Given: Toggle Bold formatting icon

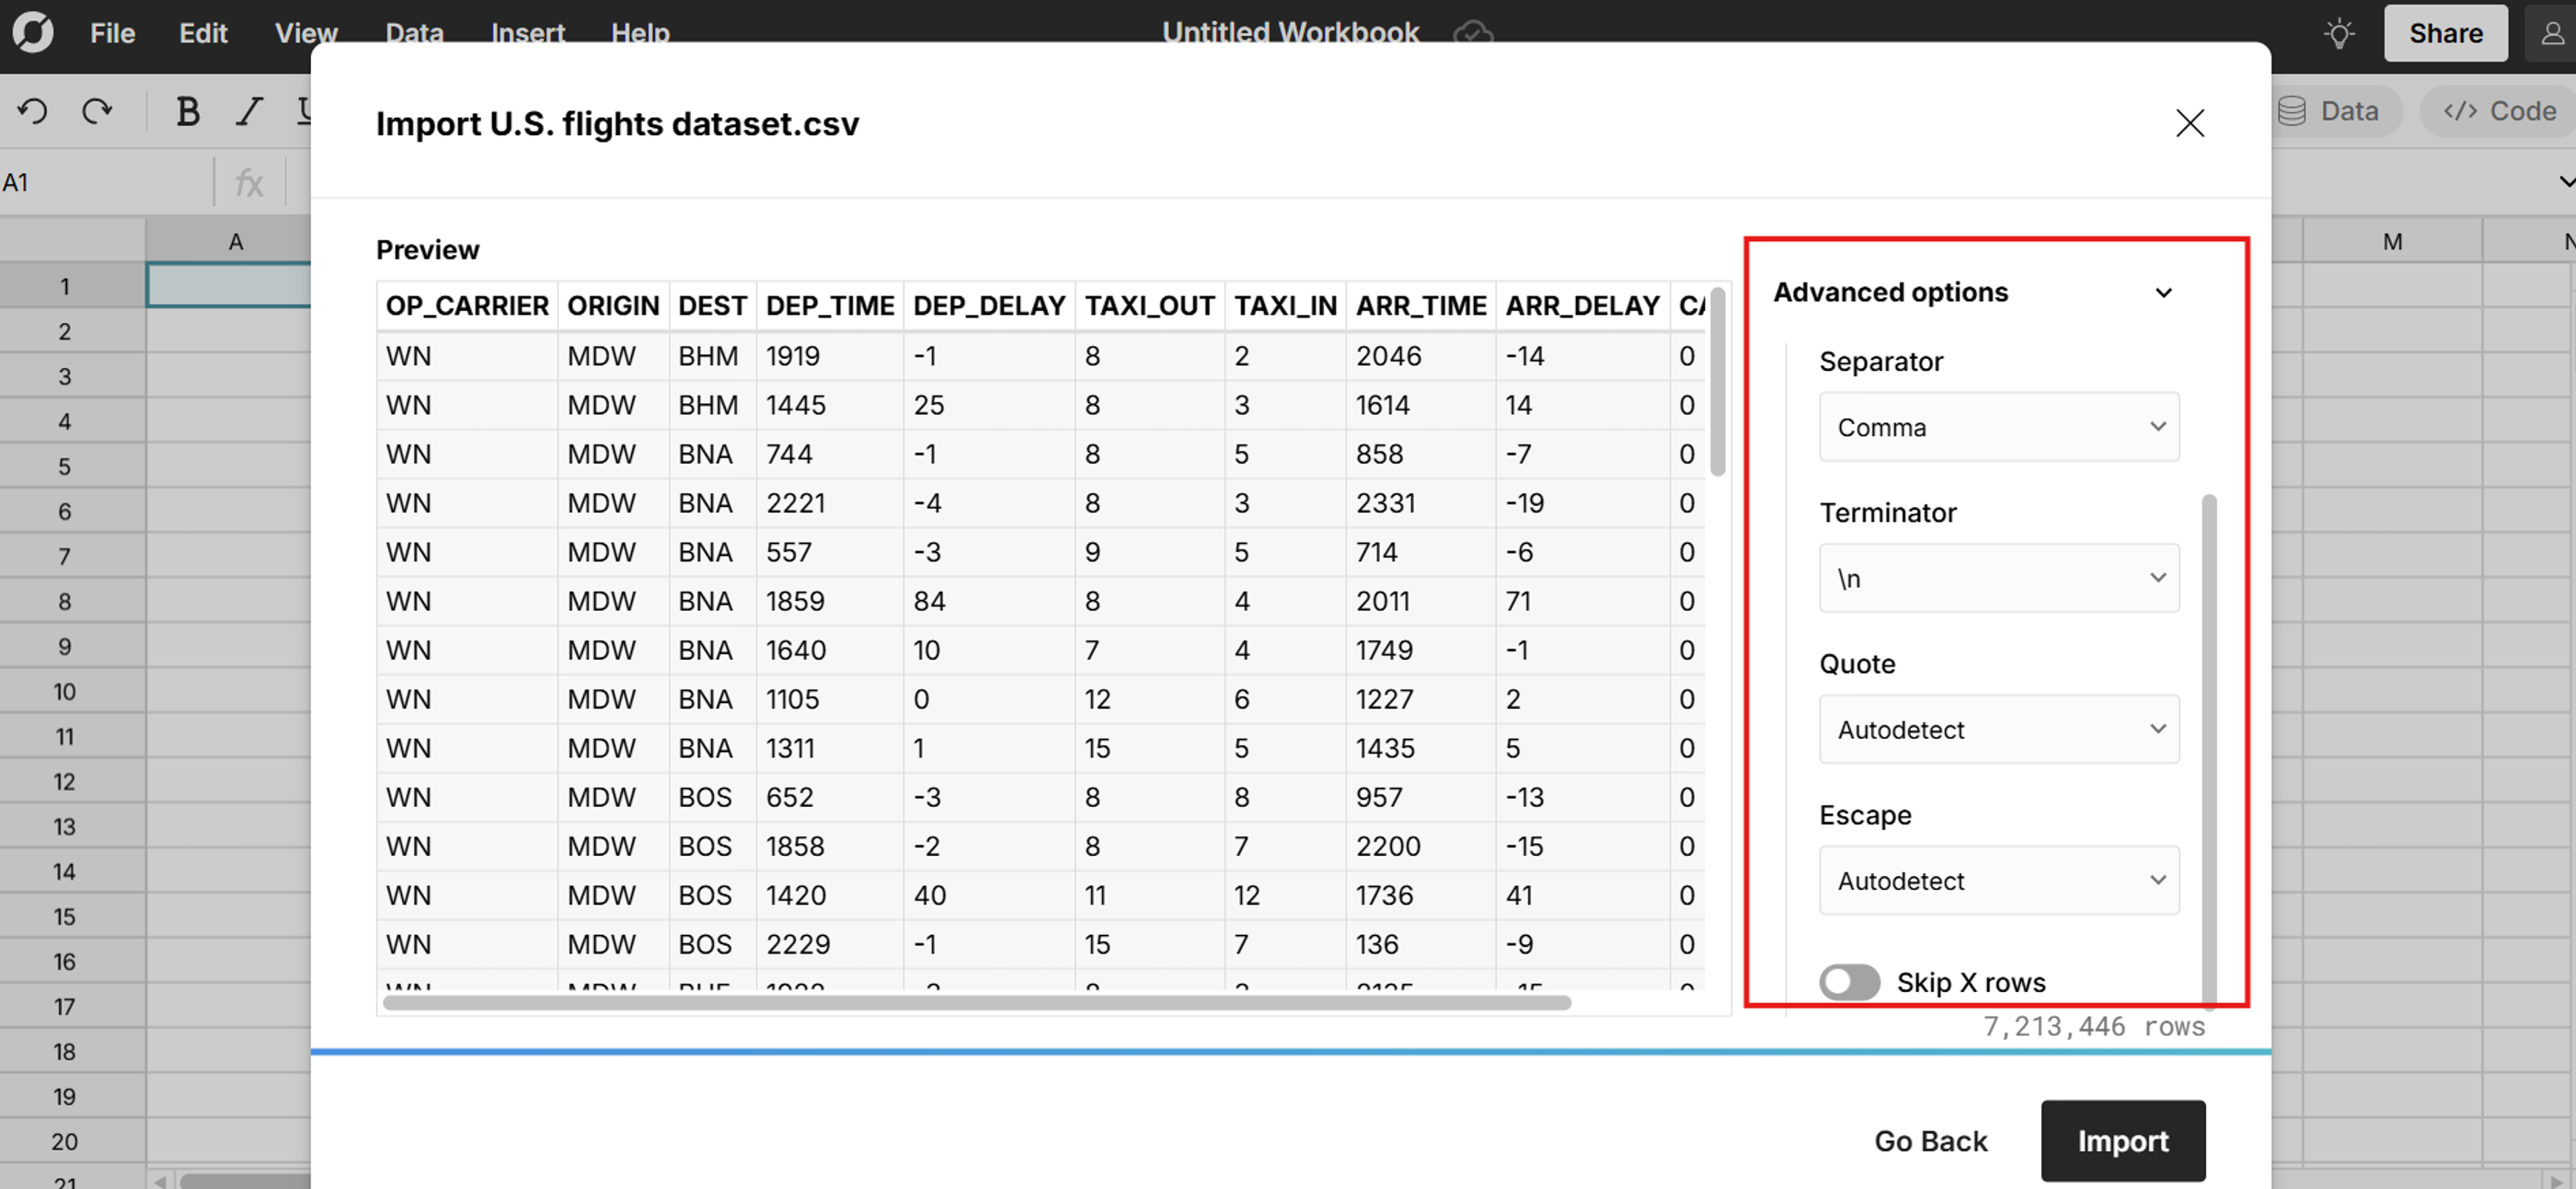Looking at the screenshot, I should pos(187,111).
